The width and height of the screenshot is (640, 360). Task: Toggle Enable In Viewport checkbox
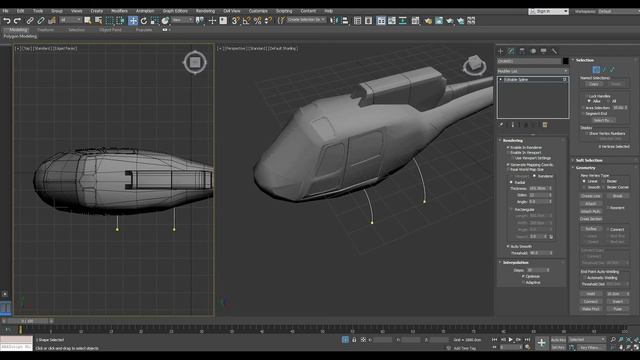[x=508, y=153]
